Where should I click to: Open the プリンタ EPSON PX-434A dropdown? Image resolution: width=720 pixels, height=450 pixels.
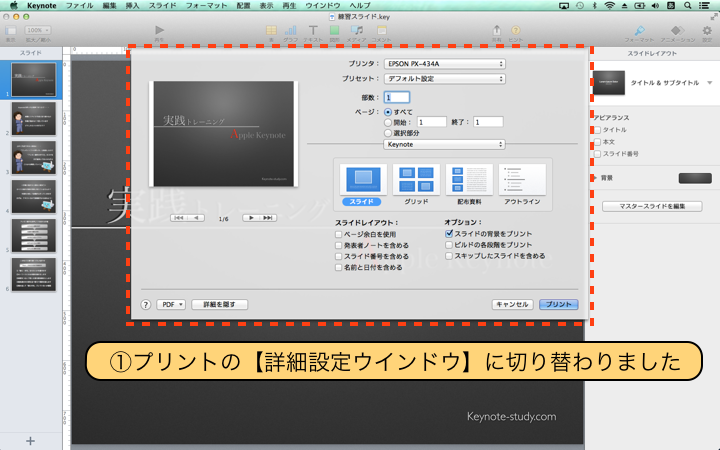(444, 64)
